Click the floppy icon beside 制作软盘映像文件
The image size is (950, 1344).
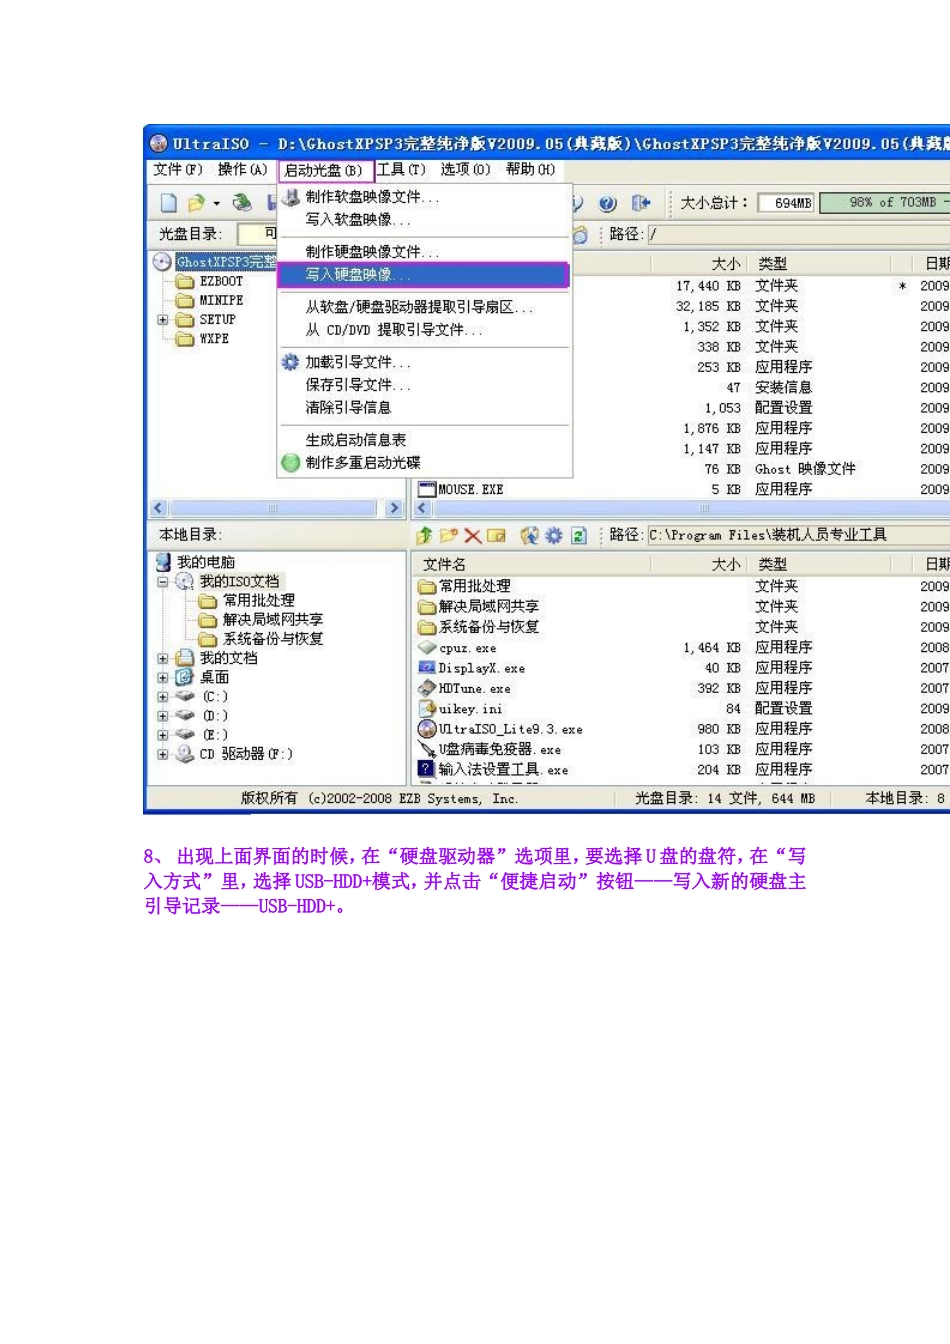point(290,196)
